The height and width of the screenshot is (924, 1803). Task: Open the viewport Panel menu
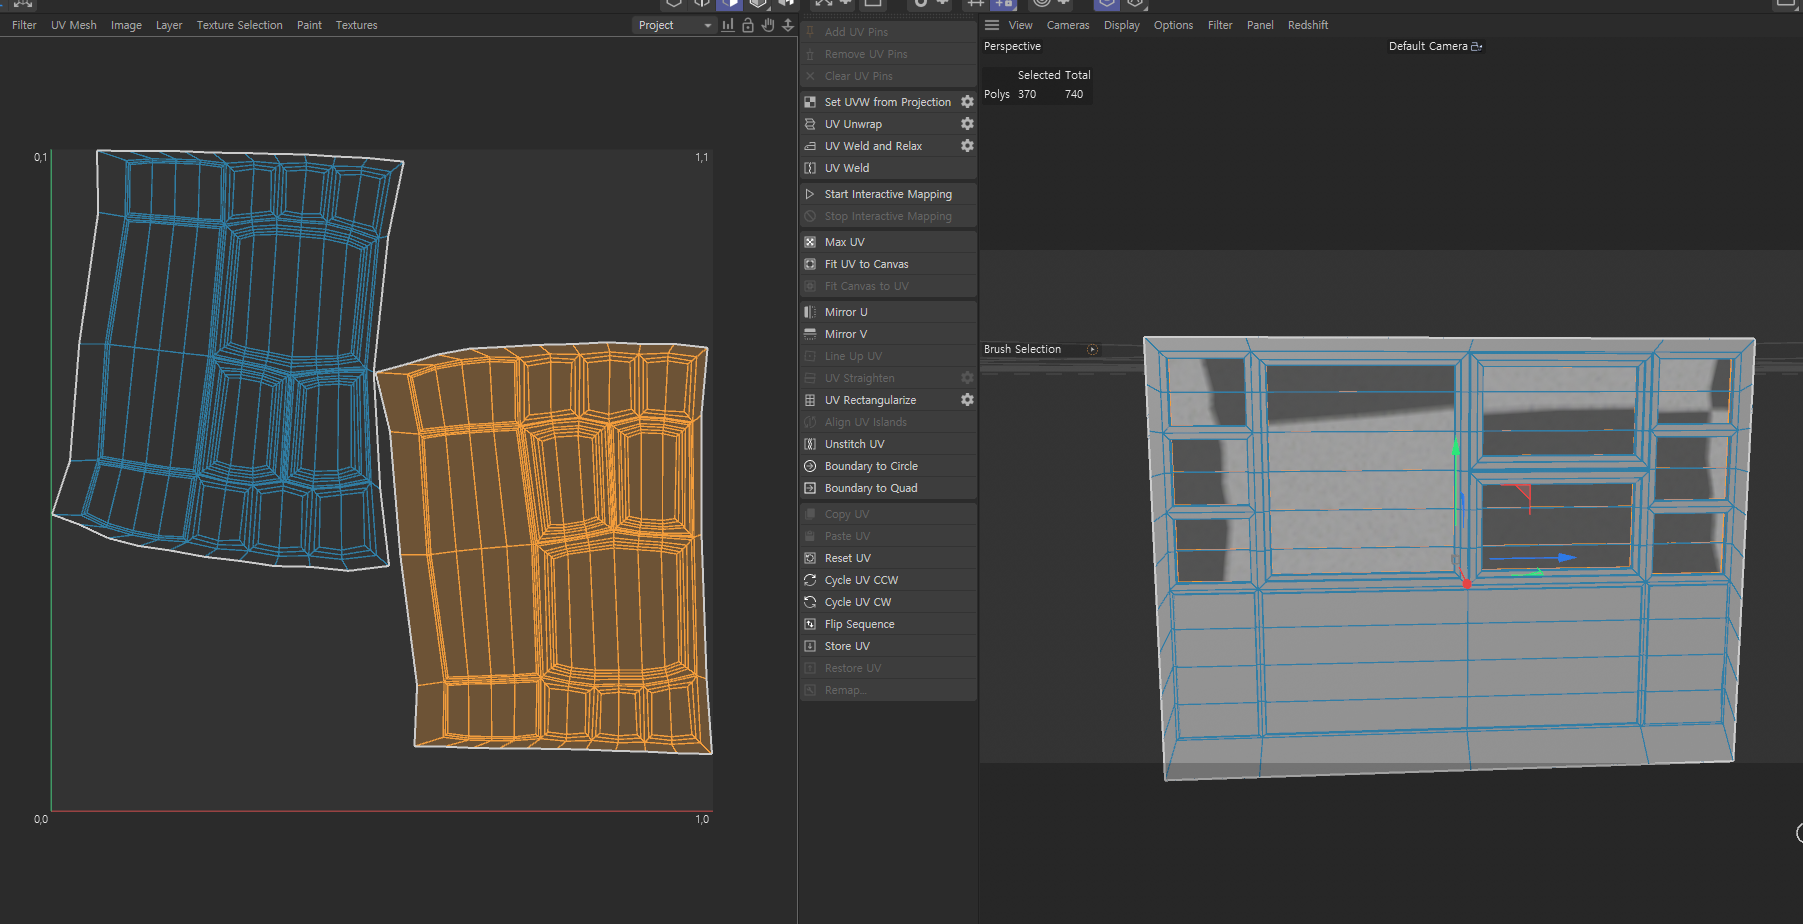coord(1260,25)
